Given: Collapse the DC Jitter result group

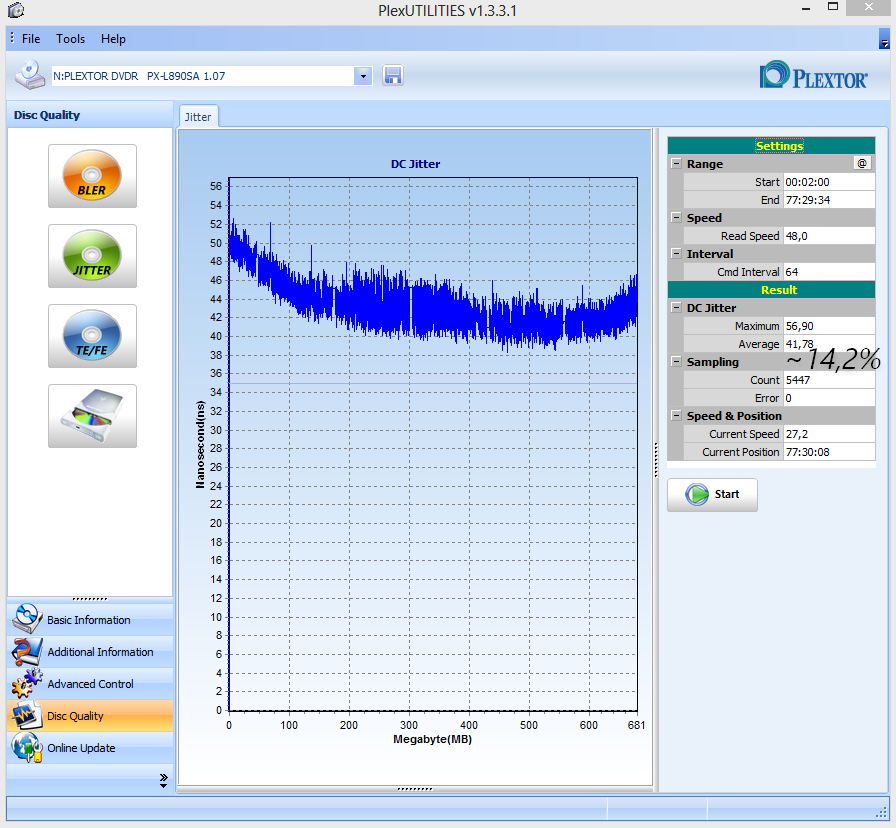Looking at the screenshot, I should [676, 307].
